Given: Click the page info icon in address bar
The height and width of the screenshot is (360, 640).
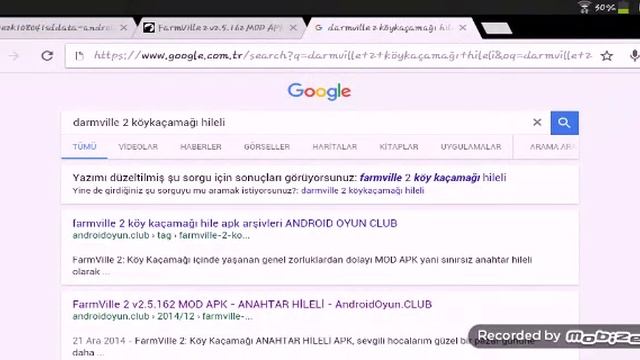Looking at the screenshot, I should coord(79,56).
